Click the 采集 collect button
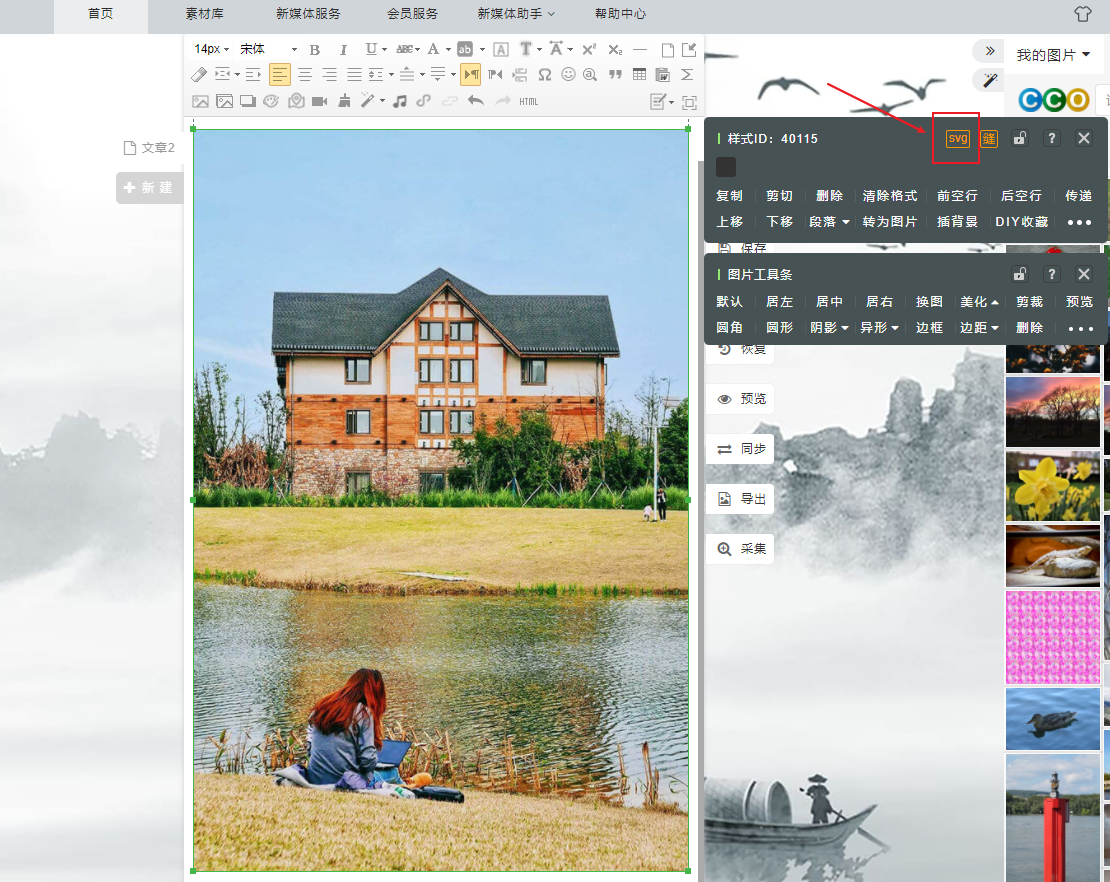 pyautogui.click(x=740, y=549)
